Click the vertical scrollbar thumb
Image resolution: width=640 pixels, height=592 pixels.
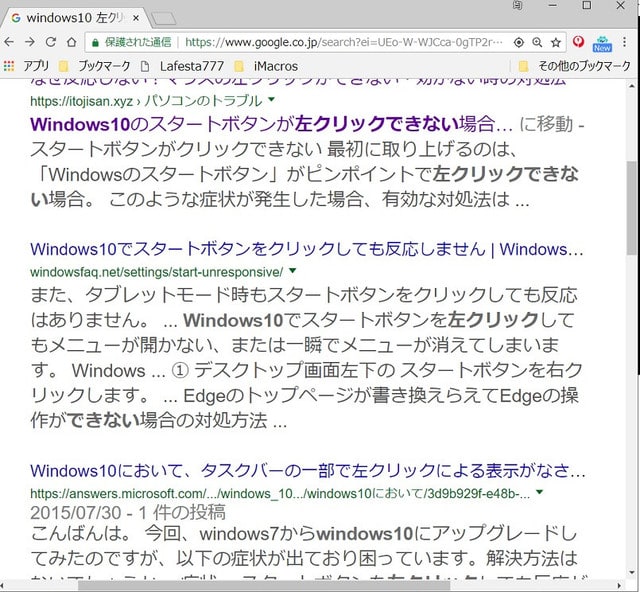pyautogui.click(x=632, y=209)
